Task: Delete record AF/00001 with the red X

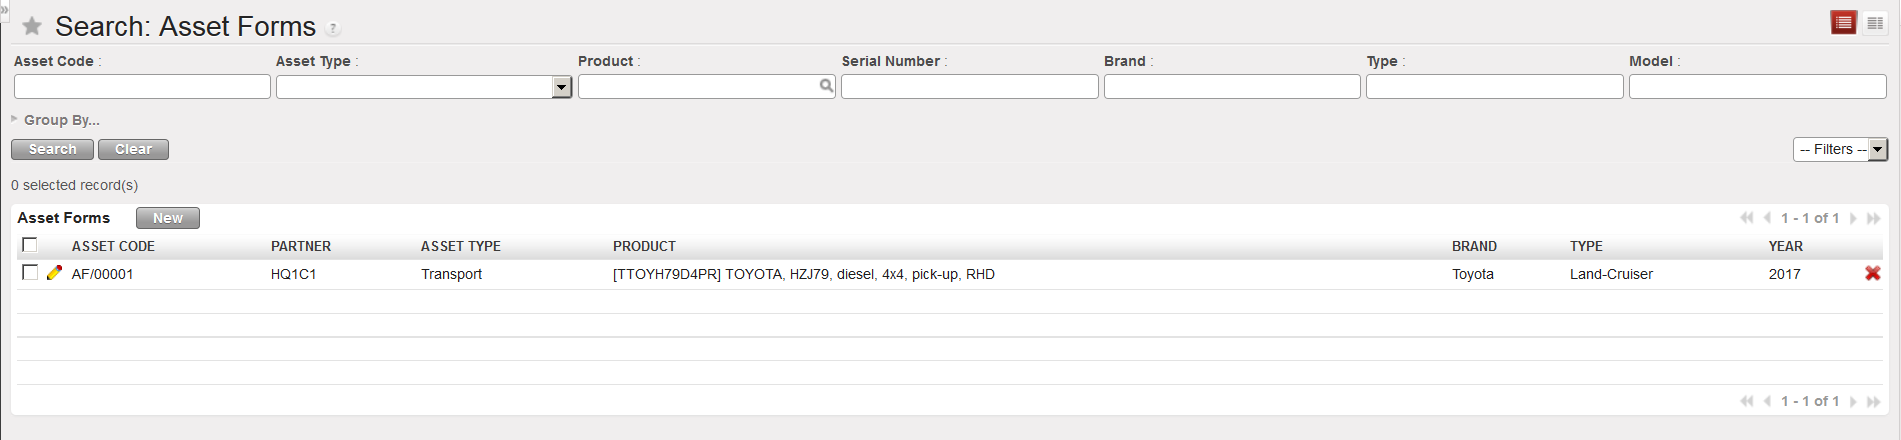Action: pyautogui.click(x=1872, y=274)
